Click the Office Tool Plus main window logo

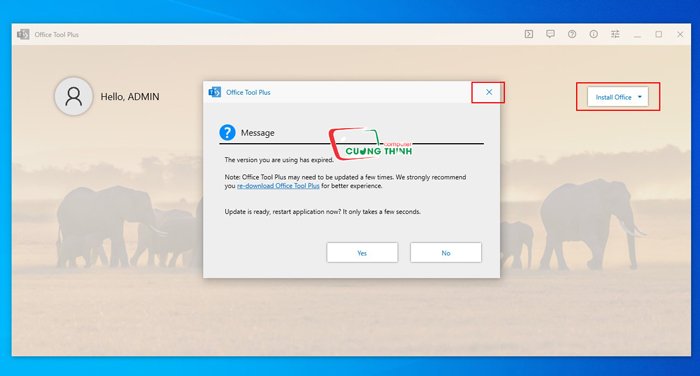pyautogui.click(x=23, y=34)
